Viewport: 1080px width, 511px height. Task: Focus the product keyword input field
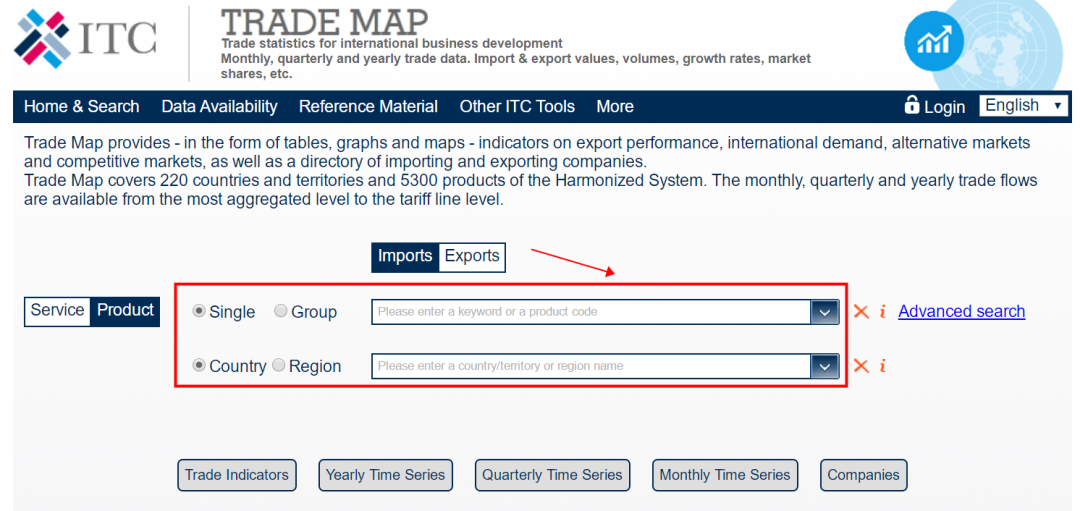coord(591,312)
